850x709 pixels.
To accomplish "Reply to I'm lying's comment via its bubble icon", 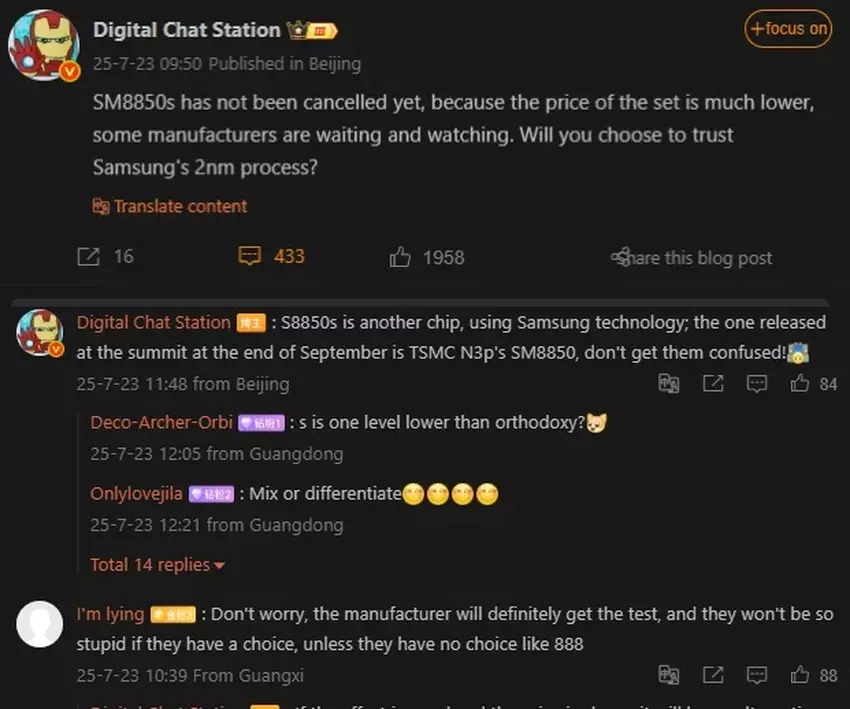I will (x=757, y=675).
